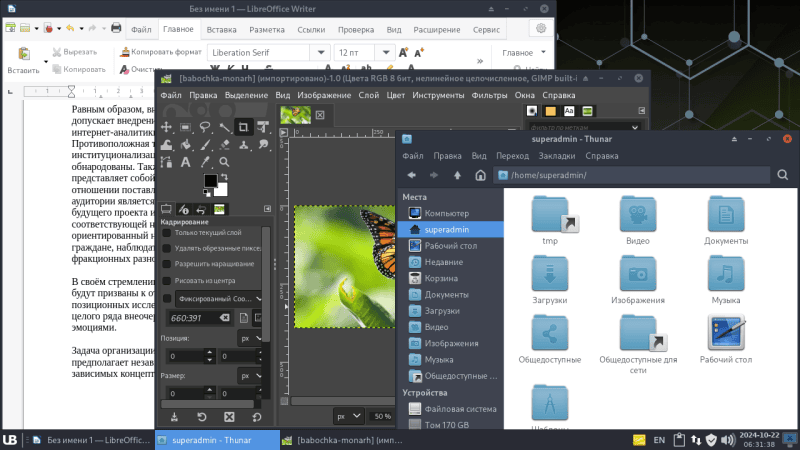Open the Liberation Serif font dropdown
800x450 pixels.
pyautogui.click(x=320, y=52)
